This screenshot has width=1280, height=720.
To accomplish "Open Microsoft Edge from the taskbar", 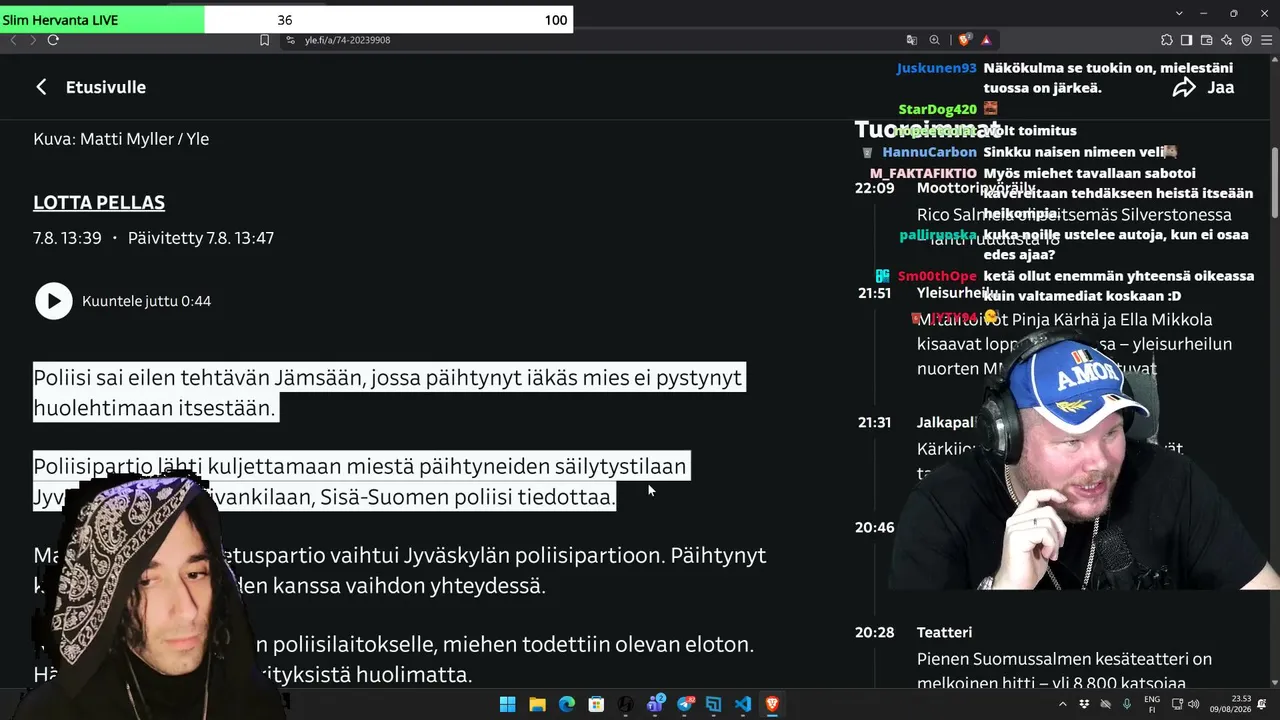I will 566,704.
